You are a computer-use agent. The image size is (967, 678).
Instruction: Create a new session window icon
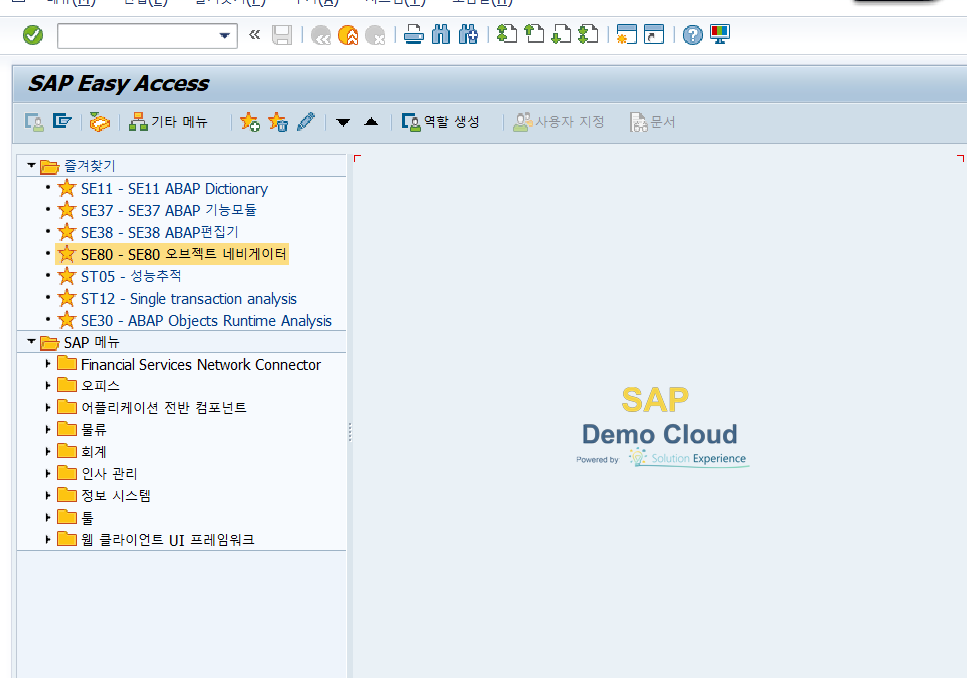[x=627, y=35]
